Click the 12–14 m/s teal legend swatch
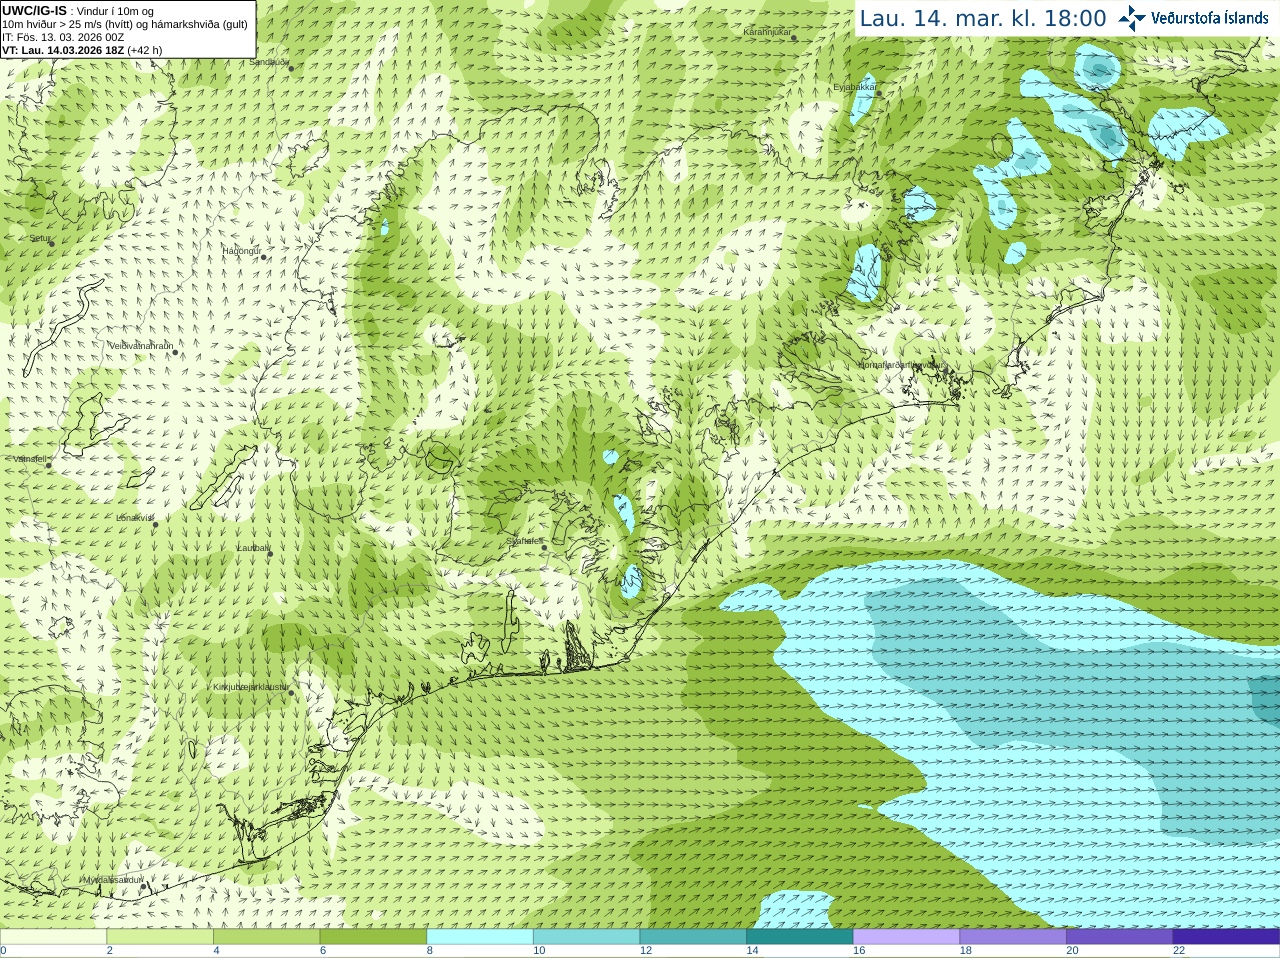The width and height of the screenshot is (1280, 958). click(x=693, y=937)
